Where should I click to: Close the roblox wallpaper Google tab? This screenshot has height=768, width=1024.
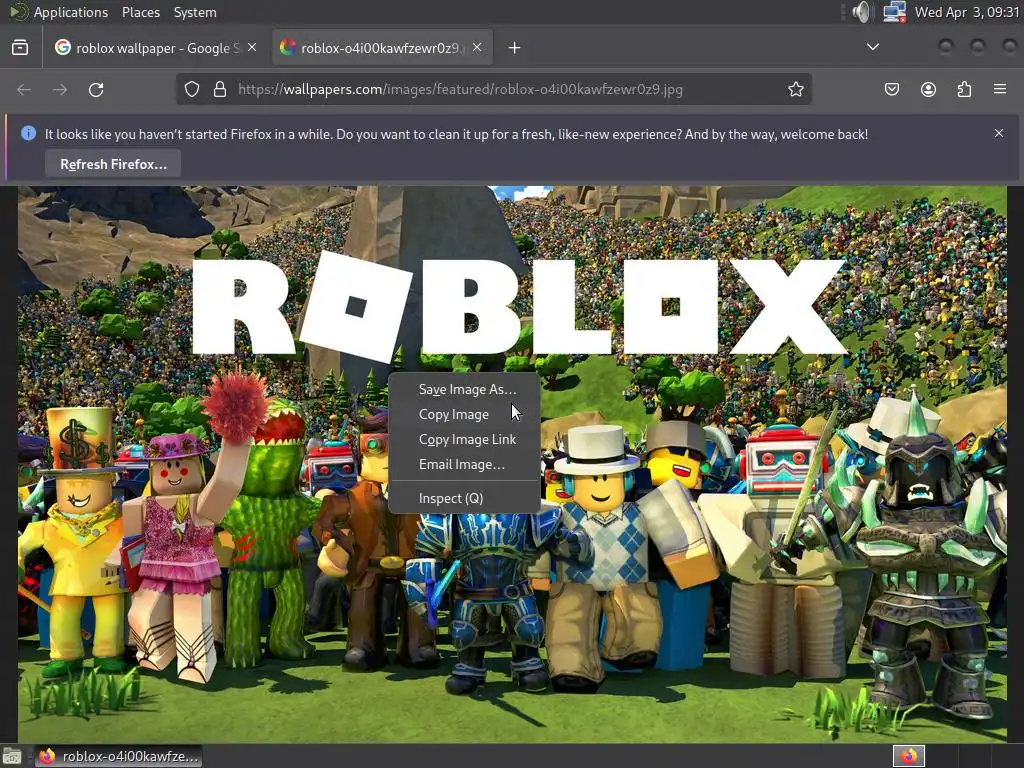click(x=252, y=47)
